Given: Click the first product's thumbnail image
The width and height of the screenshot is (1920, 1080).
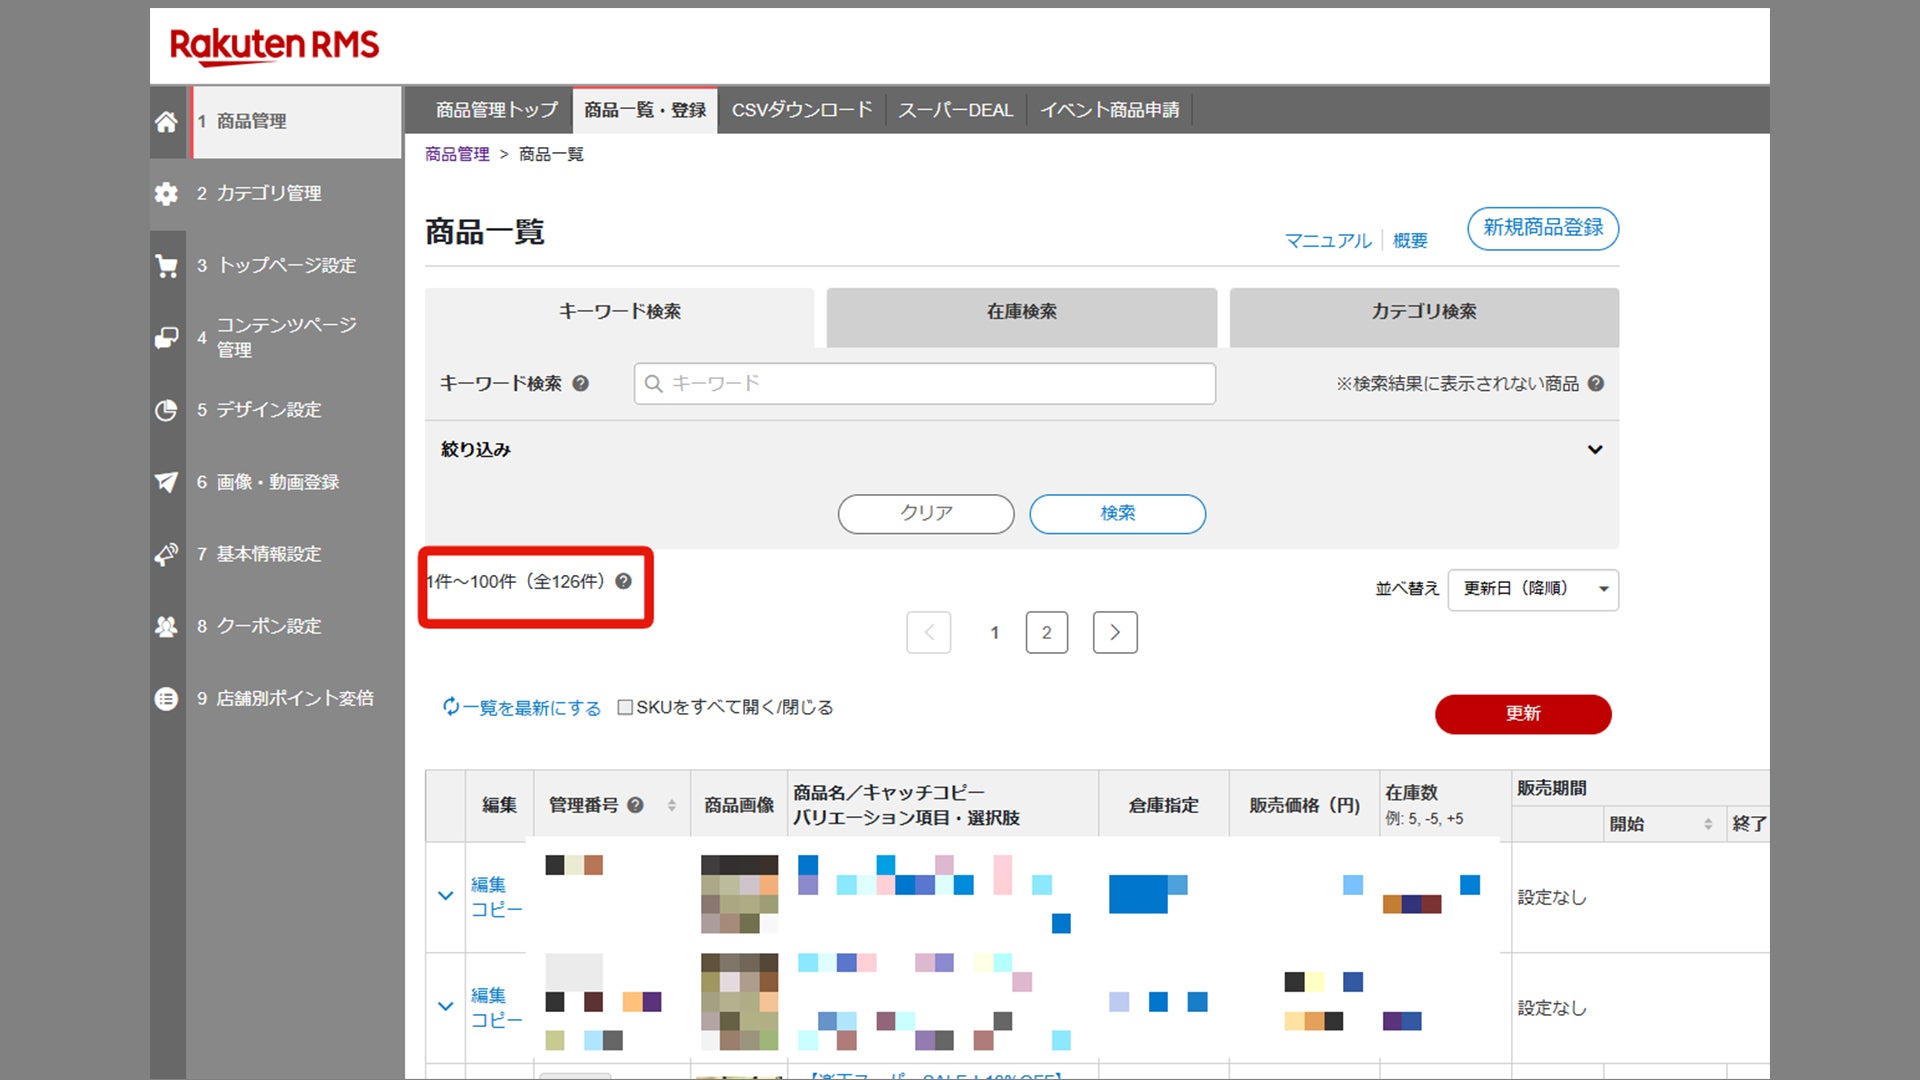Looking at the screenshot, I should pyautogui.click(x=739, y=894).
